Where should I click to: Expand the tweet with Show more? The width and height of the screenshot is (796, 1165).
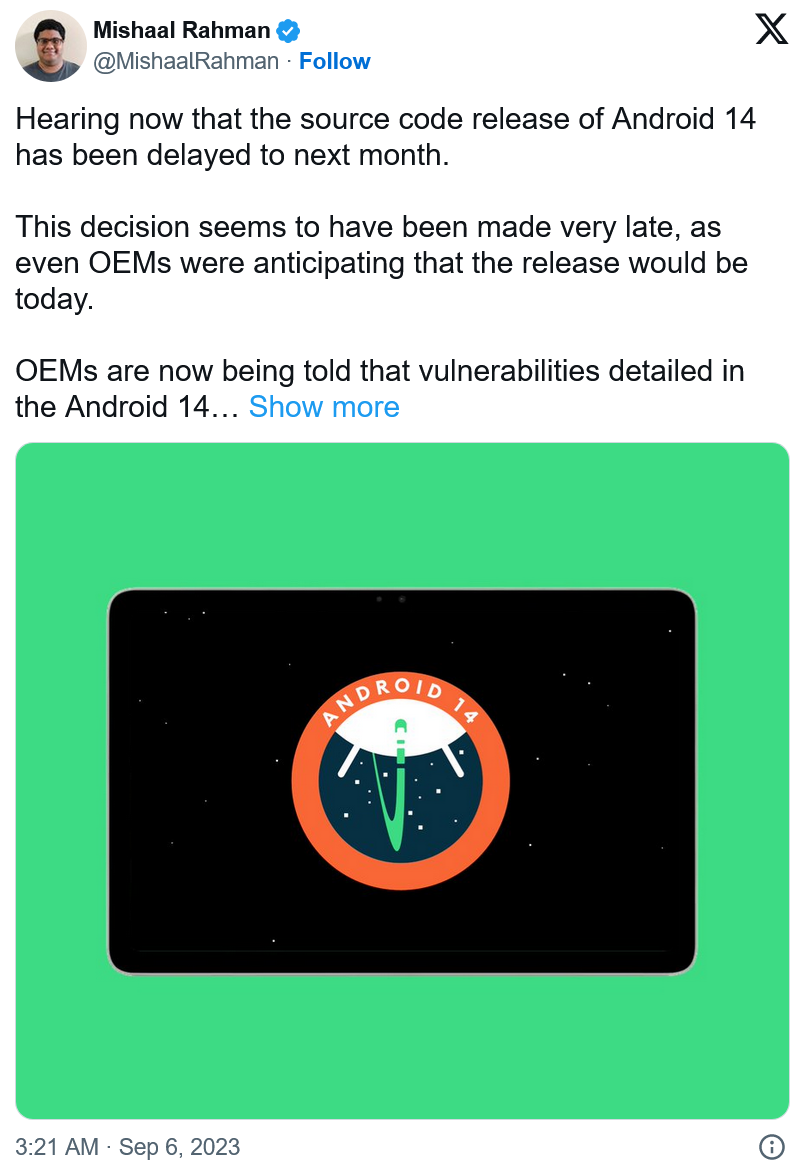[x=324, y=407]
